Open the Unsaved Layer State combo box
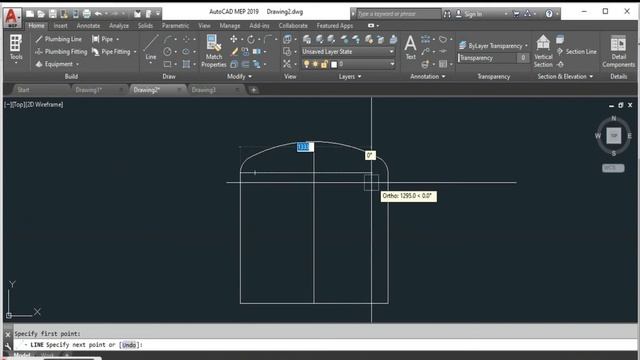 click(348, 52)
